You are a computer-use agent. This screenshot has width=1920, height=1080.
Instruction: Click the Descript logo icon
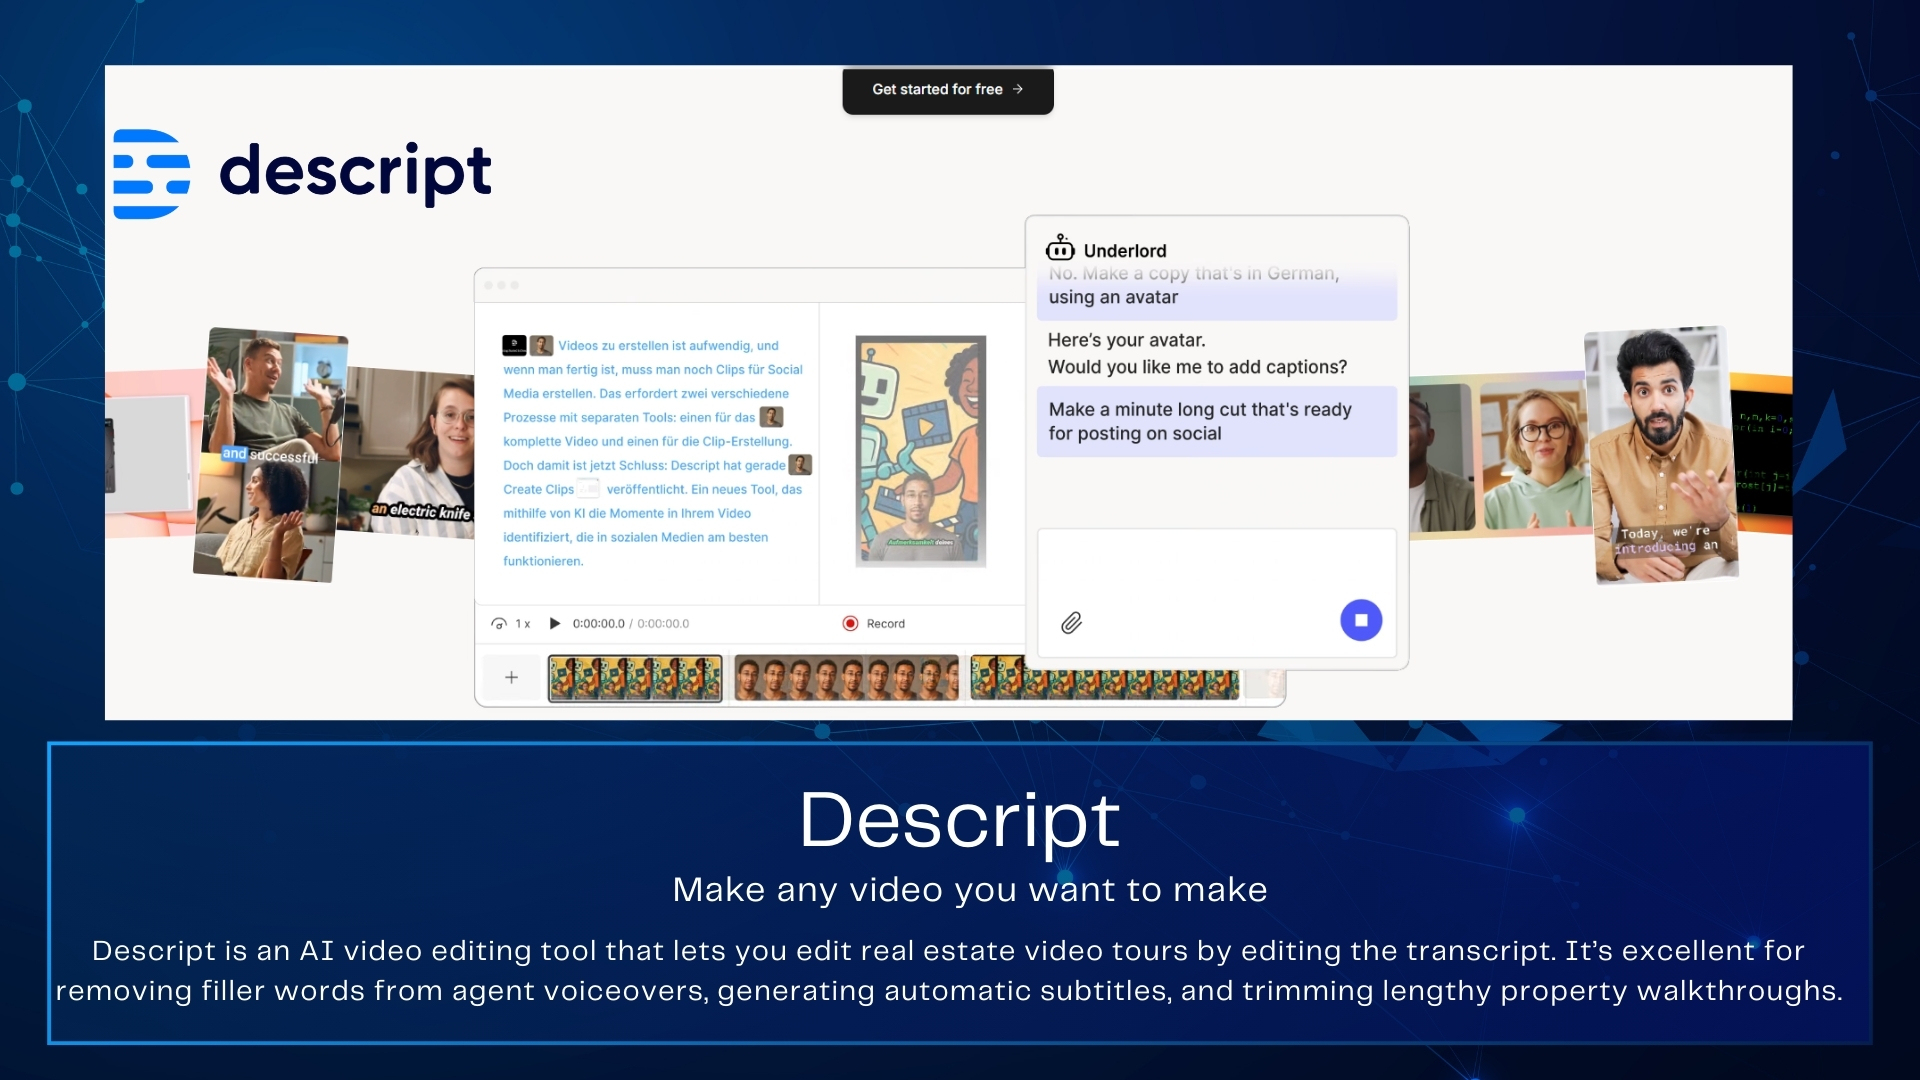(152, 174)
